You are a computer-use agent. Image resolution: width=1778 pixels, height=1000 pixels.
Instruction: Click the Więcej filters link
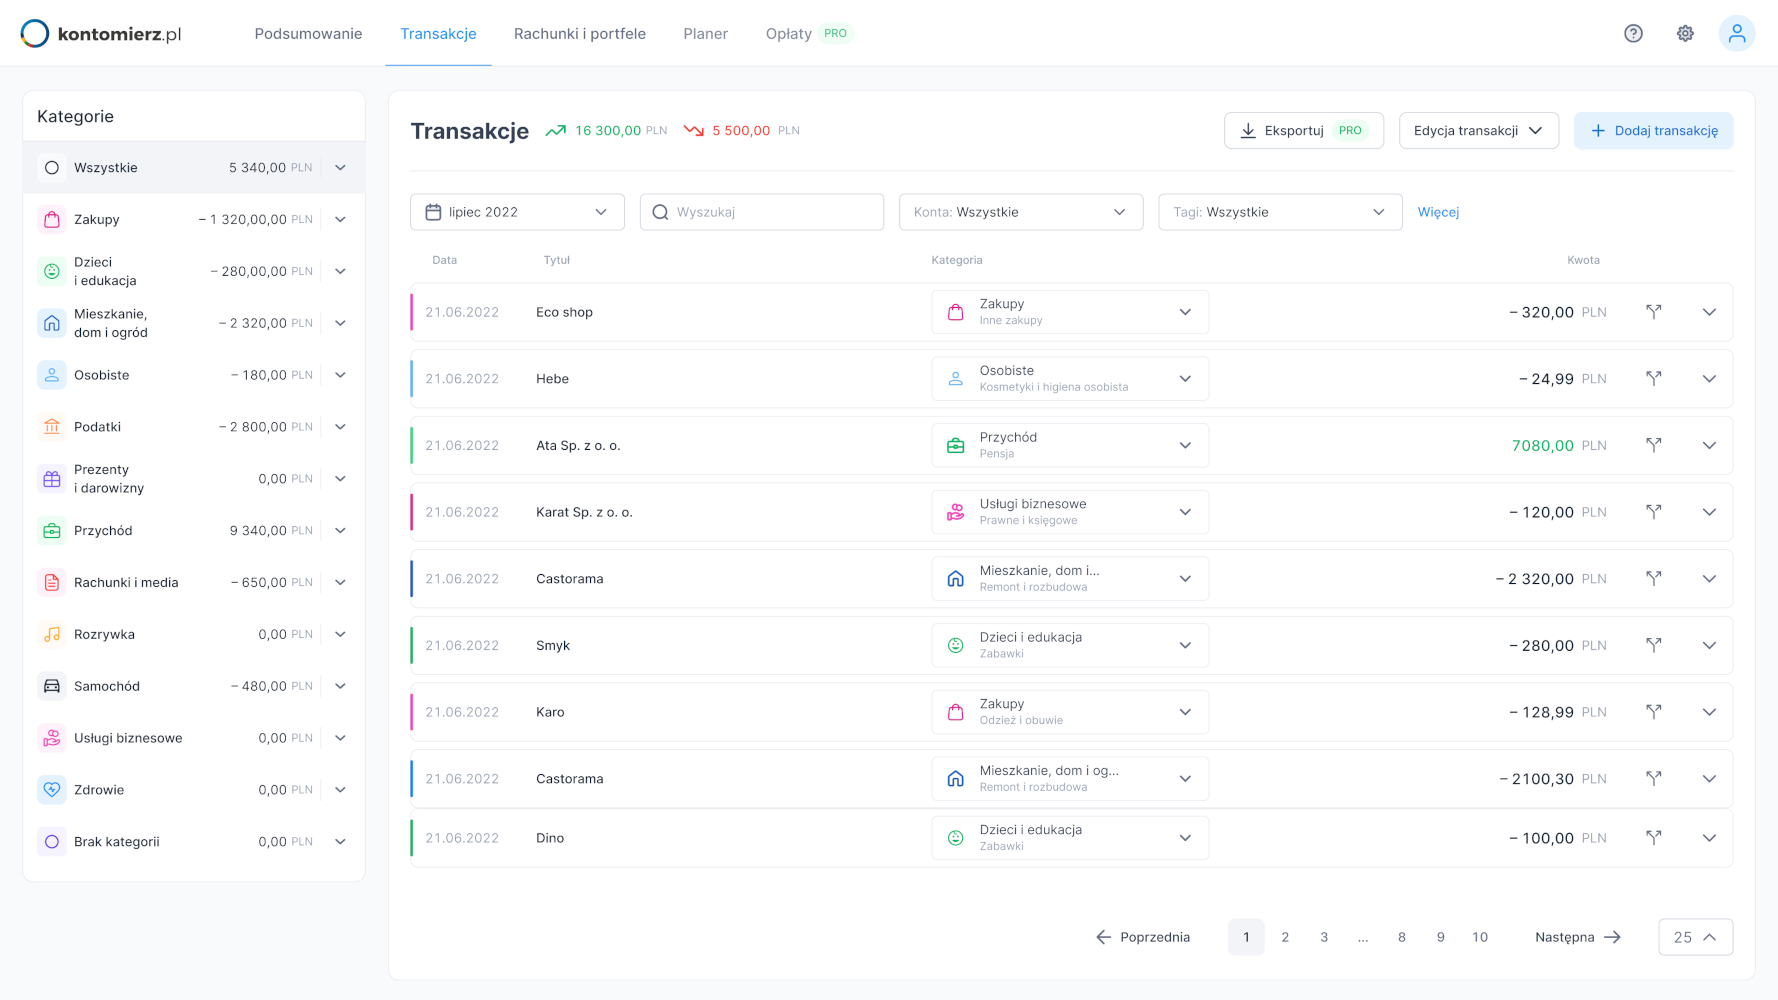pos(1438,212)
